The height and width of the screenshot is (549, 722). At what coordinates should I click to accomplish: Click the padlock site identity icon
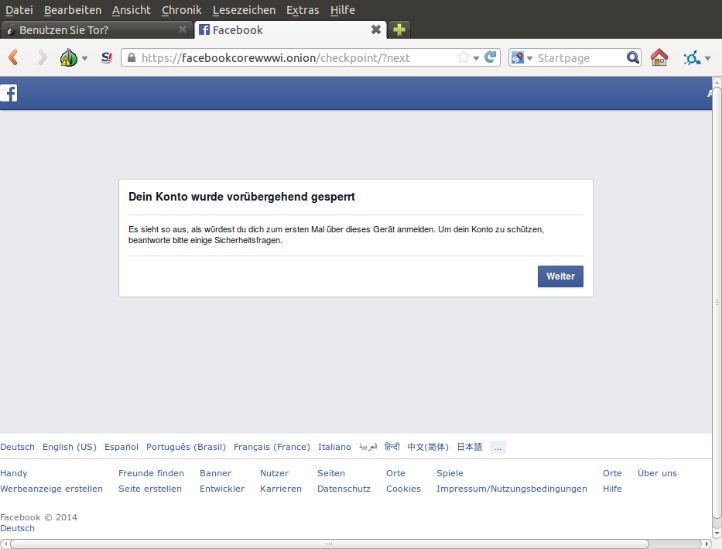point(131,58)
